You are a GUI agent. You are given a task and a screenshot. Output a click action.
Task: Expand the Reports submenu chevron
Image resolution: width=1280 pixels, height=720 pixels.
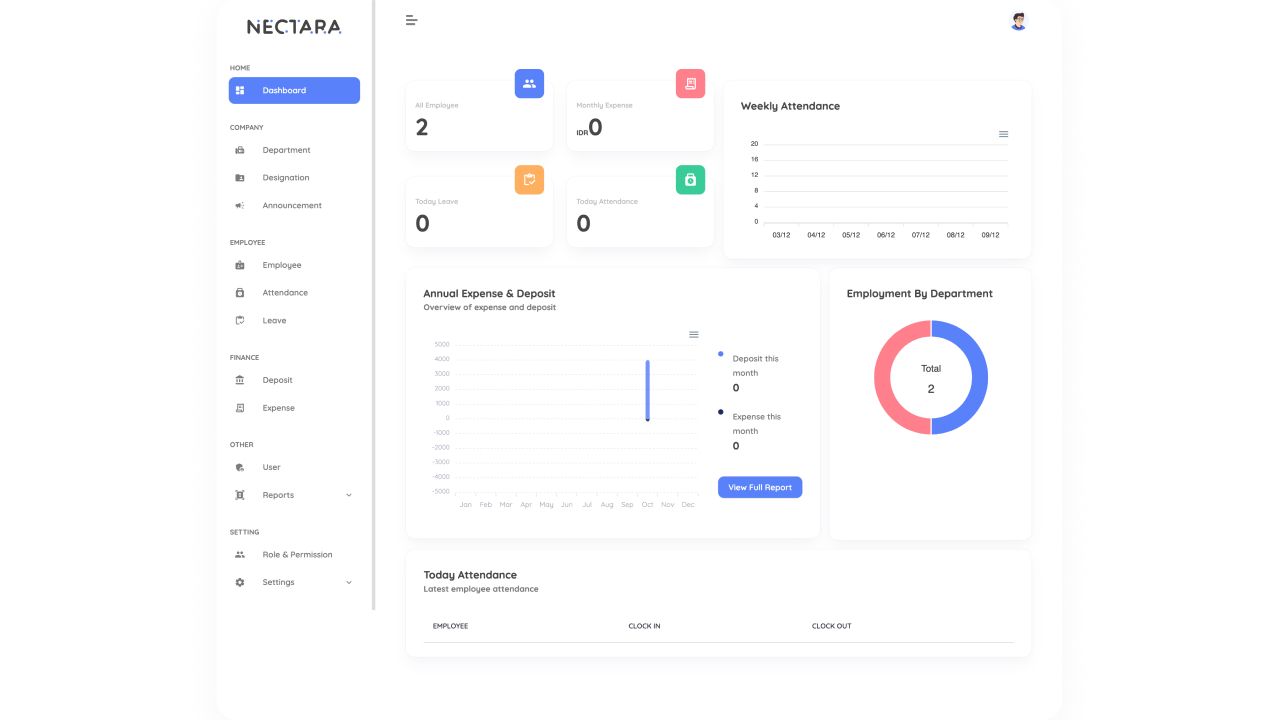click(349, 495)
